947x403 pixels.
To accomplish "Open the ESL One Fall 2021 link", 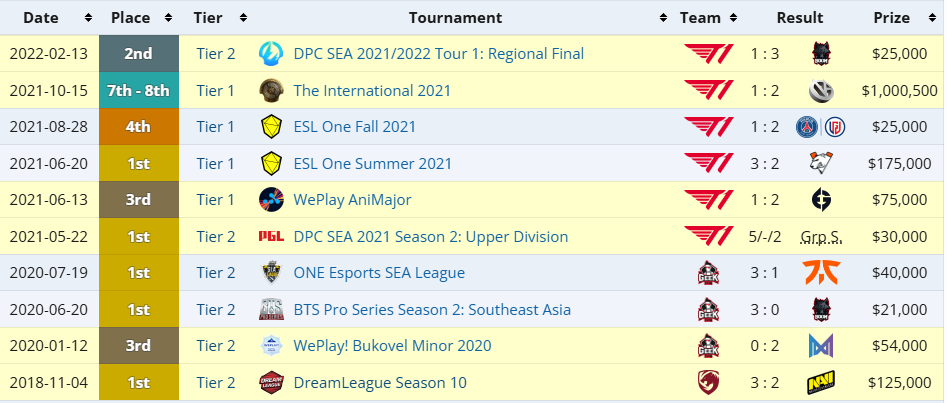I will [x=354, y=127].
